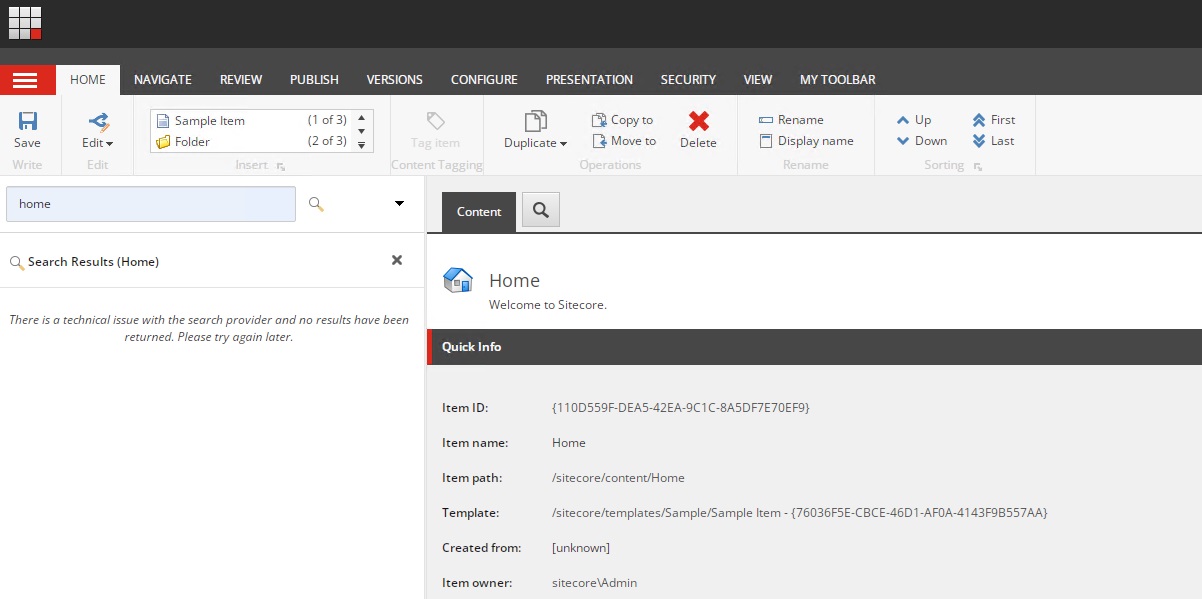Click the Created from [unknown] value
This screenshot has width=1202, height=599.
[x=581, y=548]
